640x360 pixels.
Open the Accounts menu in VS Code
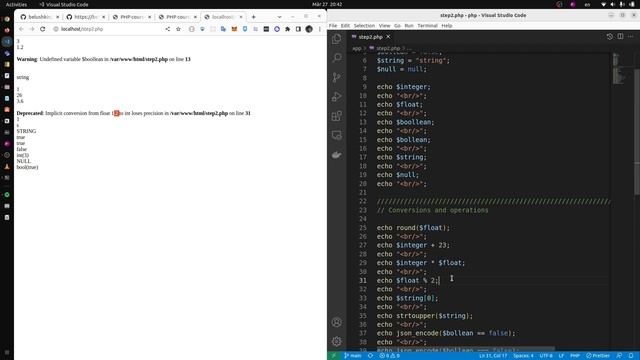pos(337,322)
